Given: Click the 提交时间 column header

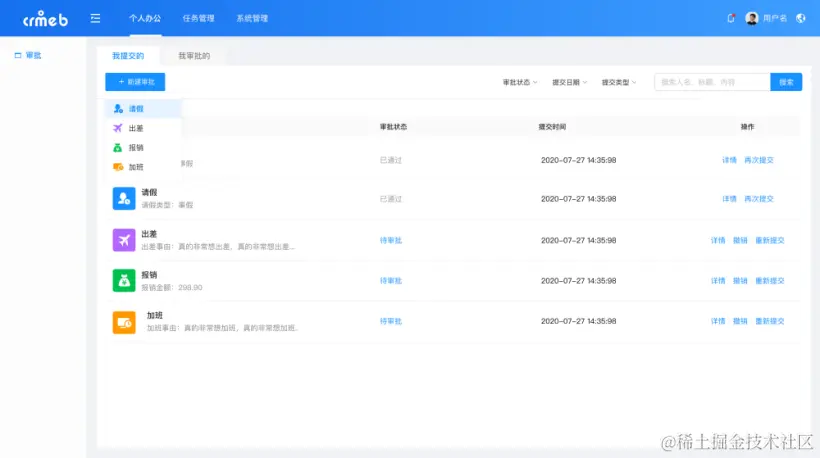Looking at the screenshot, I should 552,127.
